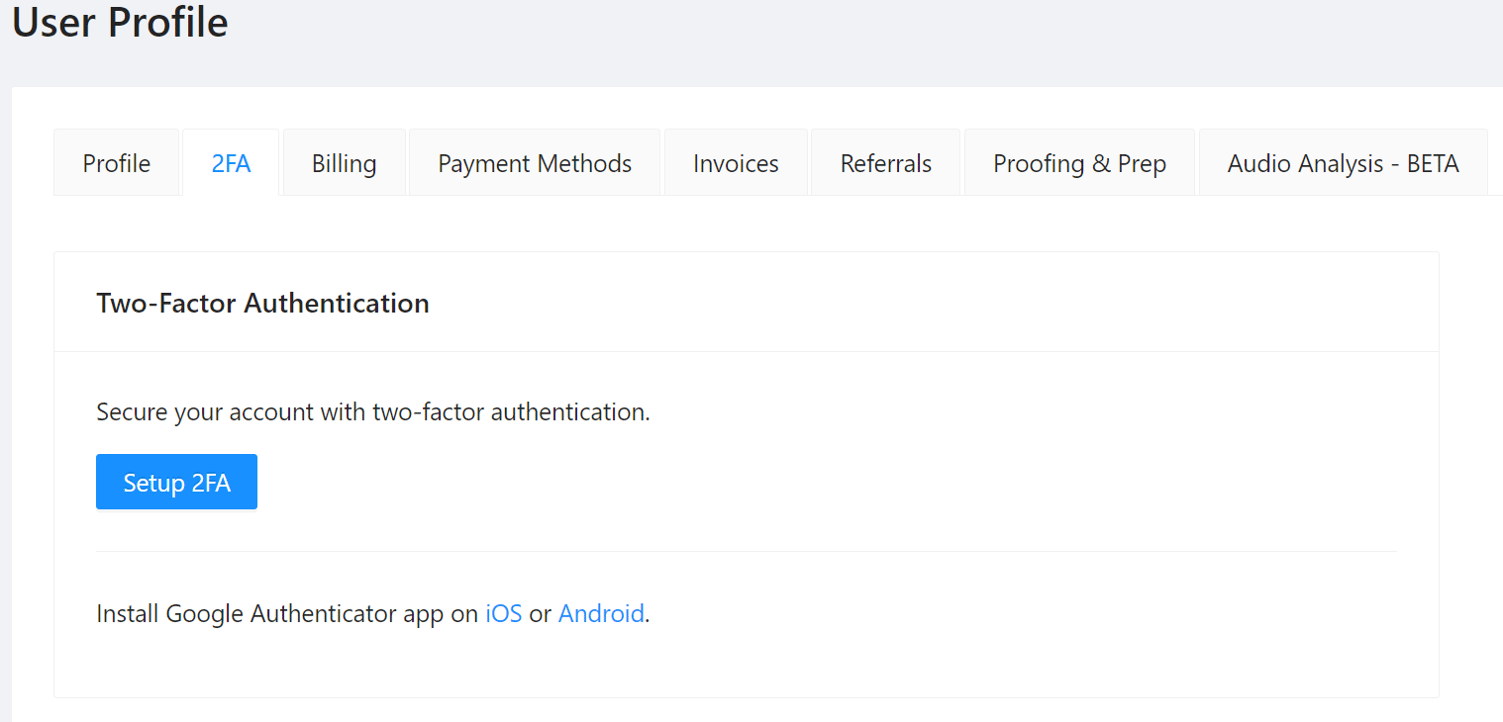This screenshot has width=1503, height=722.
Task: Go to the Proofing & Prep tab
Action: click(x=1079, y=162)
